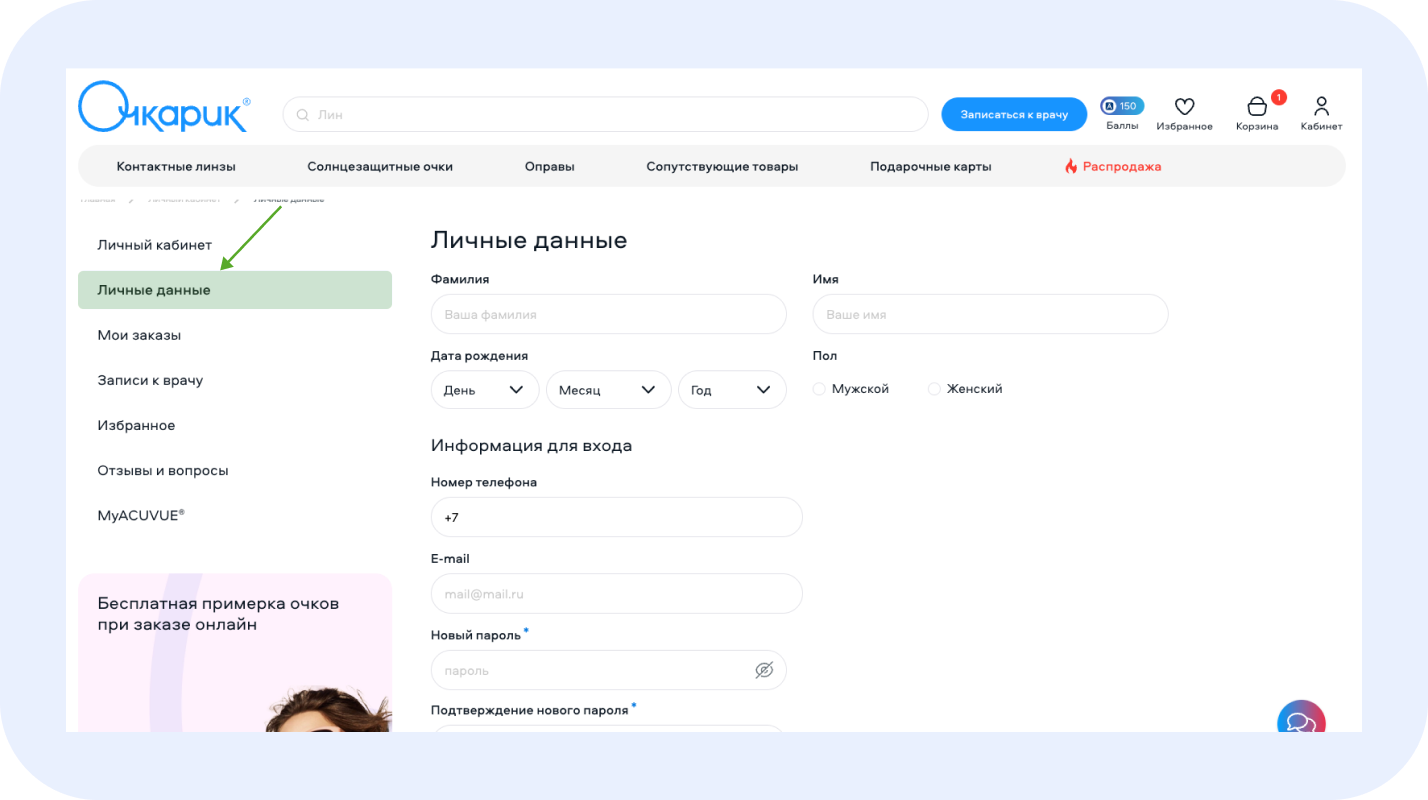Viewport: 1428px width, 800px height.
Task: Open the chat support bubble icon
Action: [x=1300, y=721]
